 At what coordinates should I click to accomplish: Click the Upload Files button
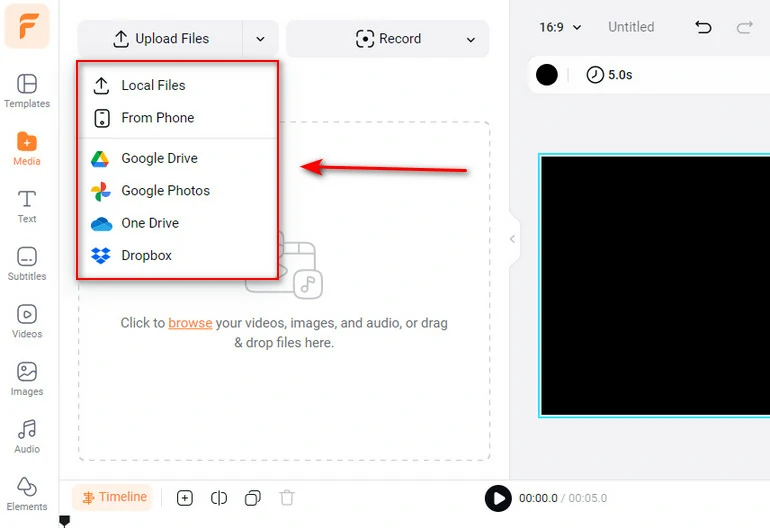coord(161,39)
